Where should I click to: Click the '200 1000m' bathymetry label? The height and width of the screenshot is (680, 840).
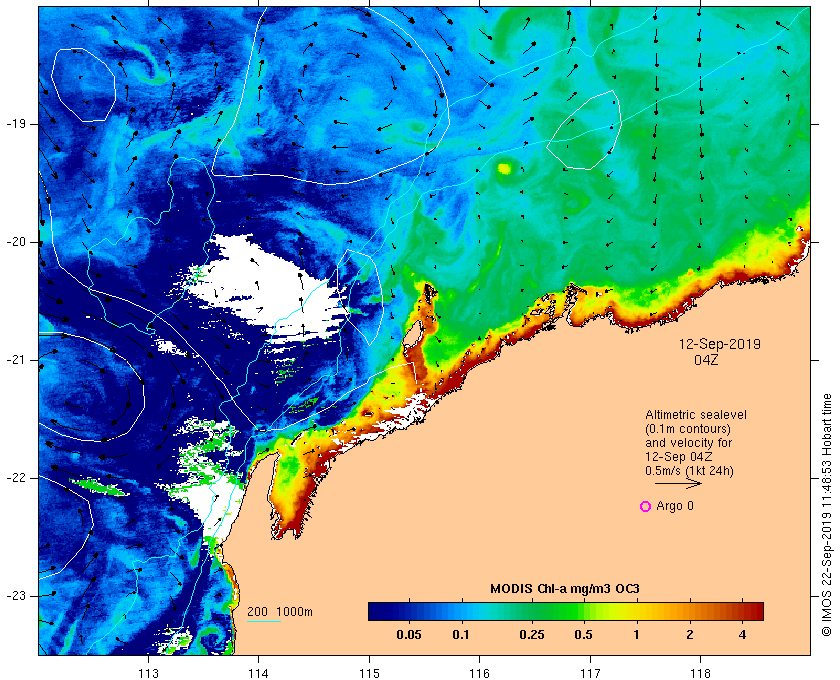[280, 612]
